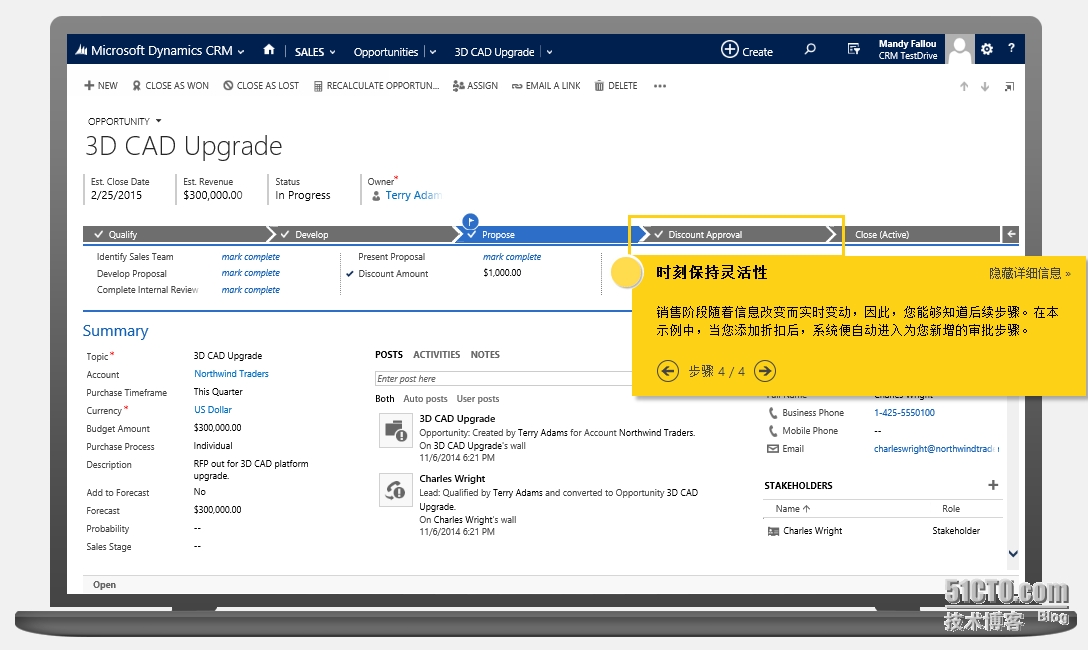This screenshot has width=1088, height=650.
Task: Click EMAIL A LINK command
Action: point(546,86)
